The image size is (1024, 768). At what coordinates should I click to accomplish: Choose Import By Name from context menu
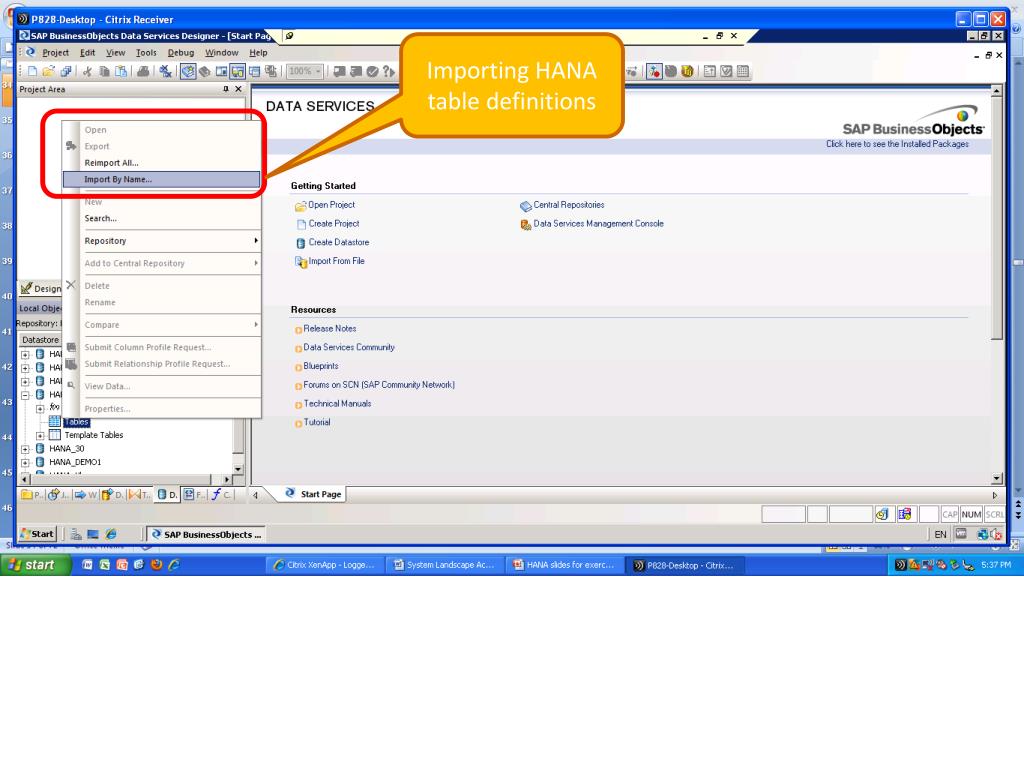161,179
